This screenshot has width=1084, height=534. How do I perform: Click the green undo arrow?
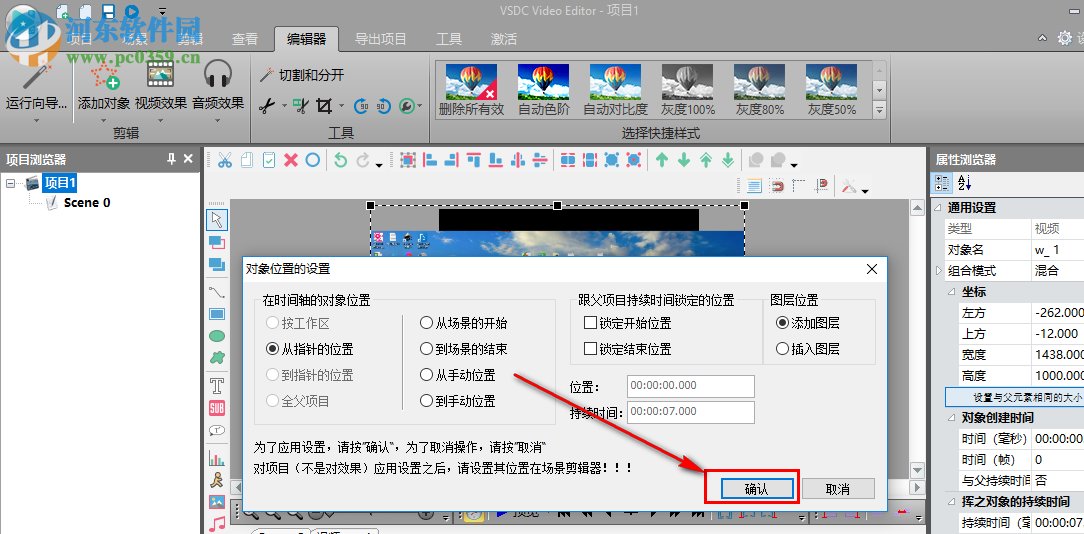[x=339, y=160]
